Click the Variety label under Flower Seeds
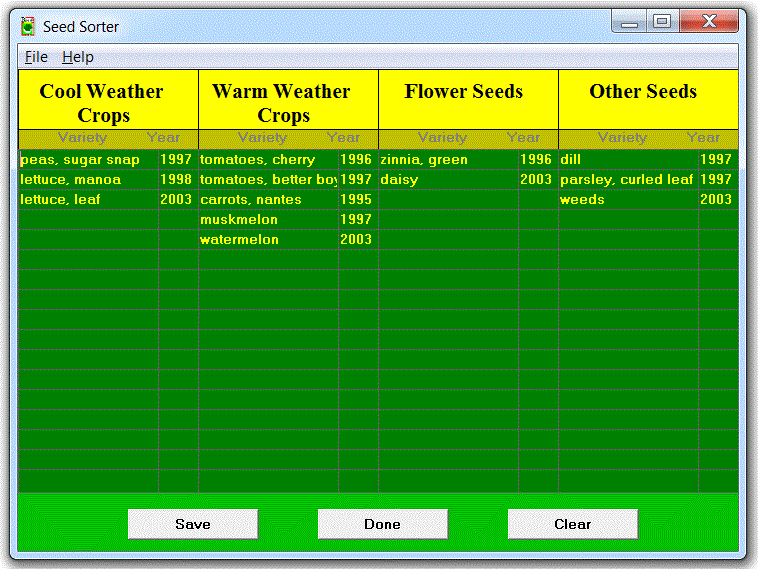The height and width of the screenshot is (569, 758). coord(442,138)
